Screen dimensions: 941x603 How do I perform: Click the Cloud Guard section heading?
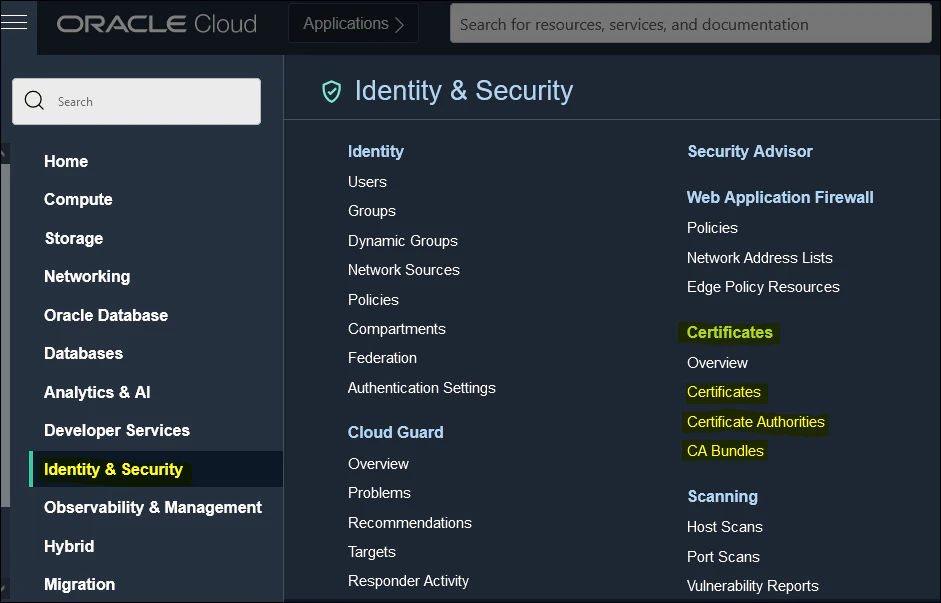click(395, 433)
